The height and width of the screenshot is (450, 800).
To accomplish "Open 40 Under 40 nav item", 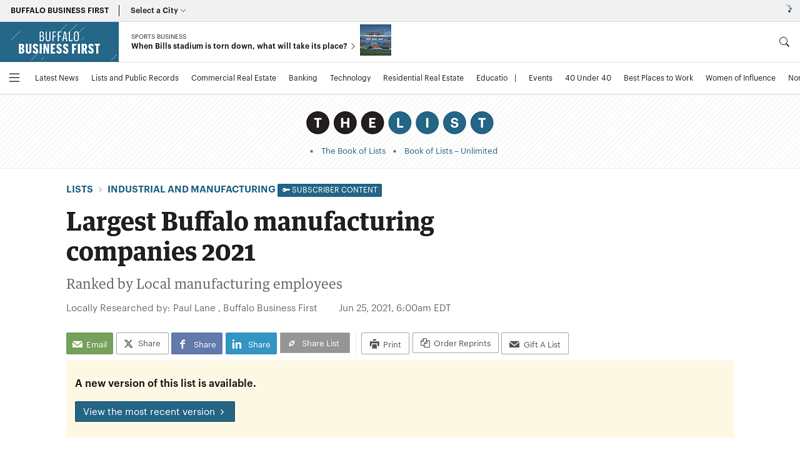I will pos(588,78).
